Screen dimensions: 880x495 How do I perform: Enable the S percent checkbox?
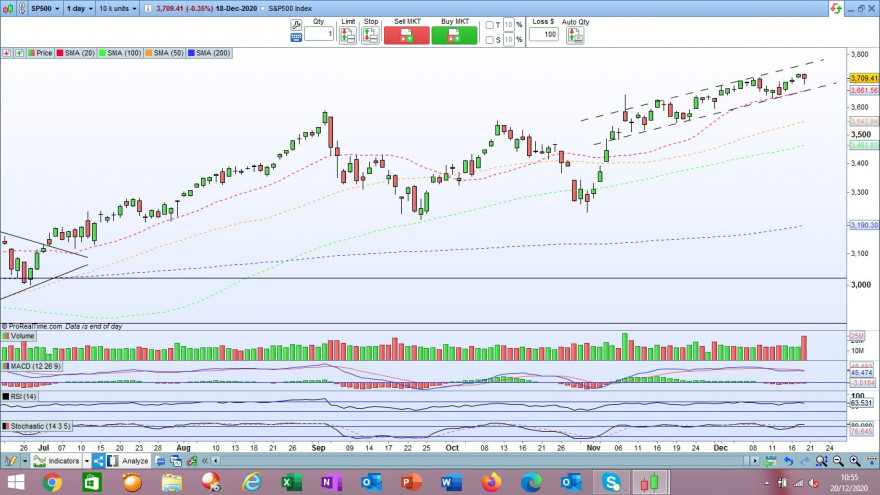(x=489, y=40)
